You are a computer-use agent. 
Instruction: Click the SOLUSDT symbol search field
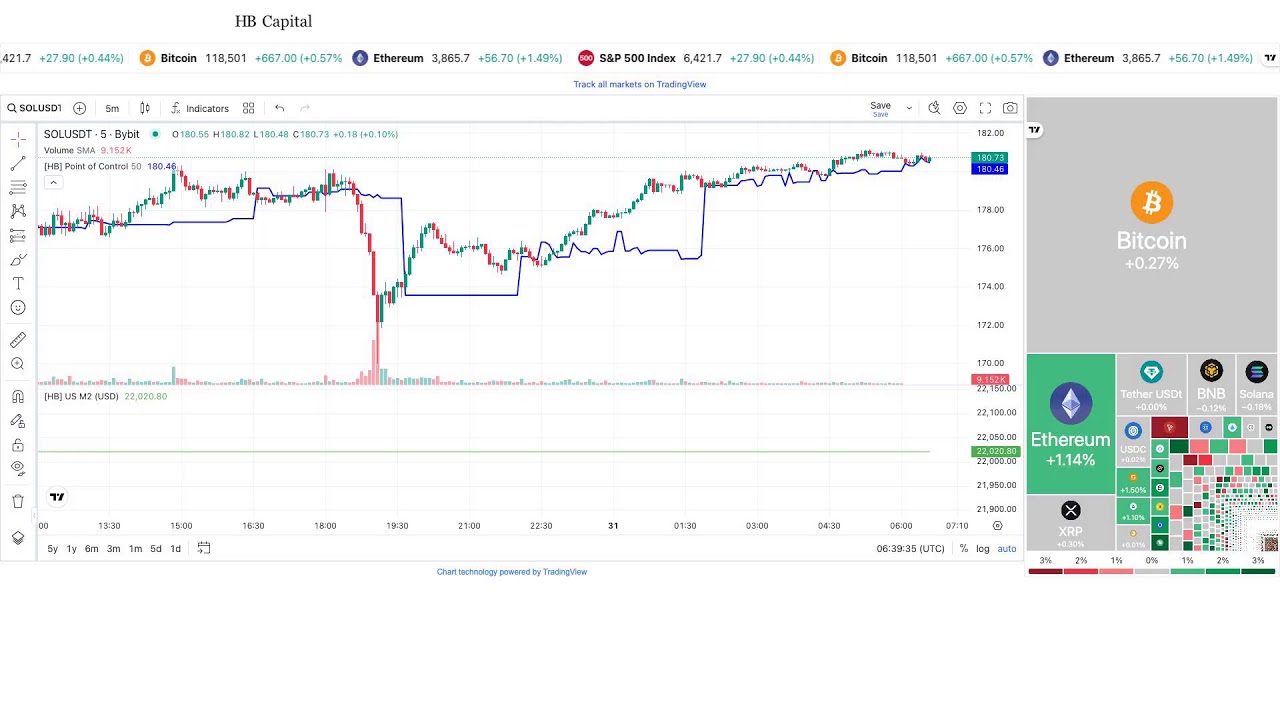coord(34,108)
